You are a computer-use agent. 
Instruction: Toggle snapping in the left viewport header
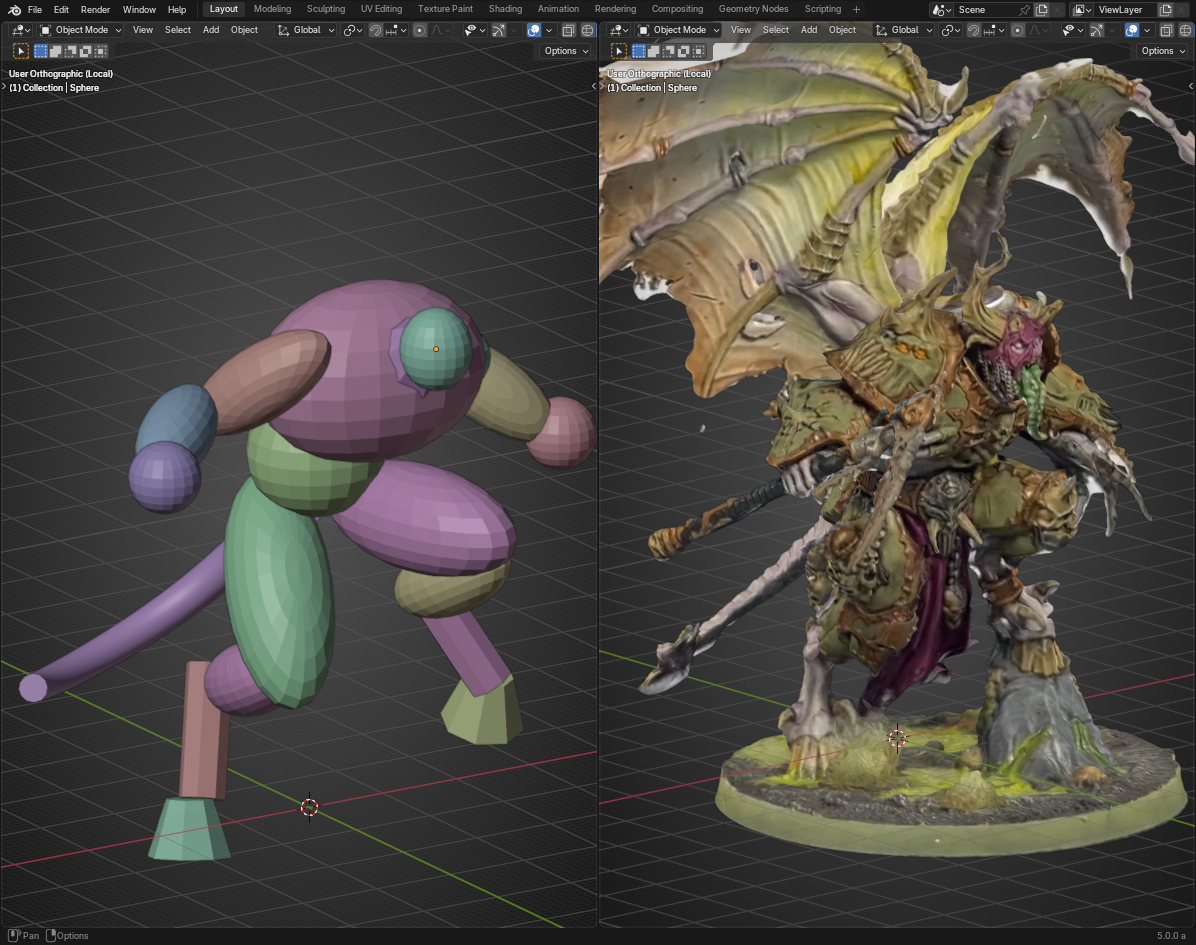coord(375,30)
